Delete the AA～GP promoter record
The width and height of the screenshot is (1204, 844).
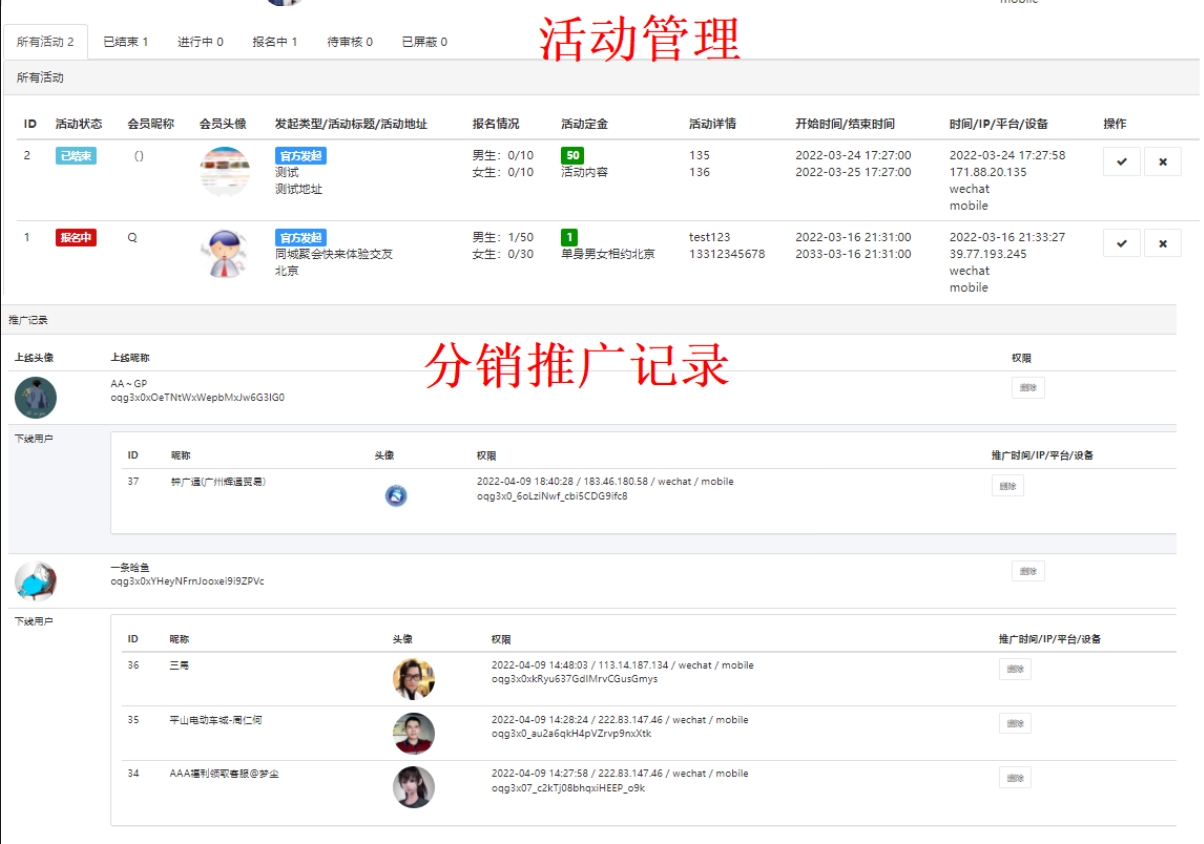coord(1028,388)
